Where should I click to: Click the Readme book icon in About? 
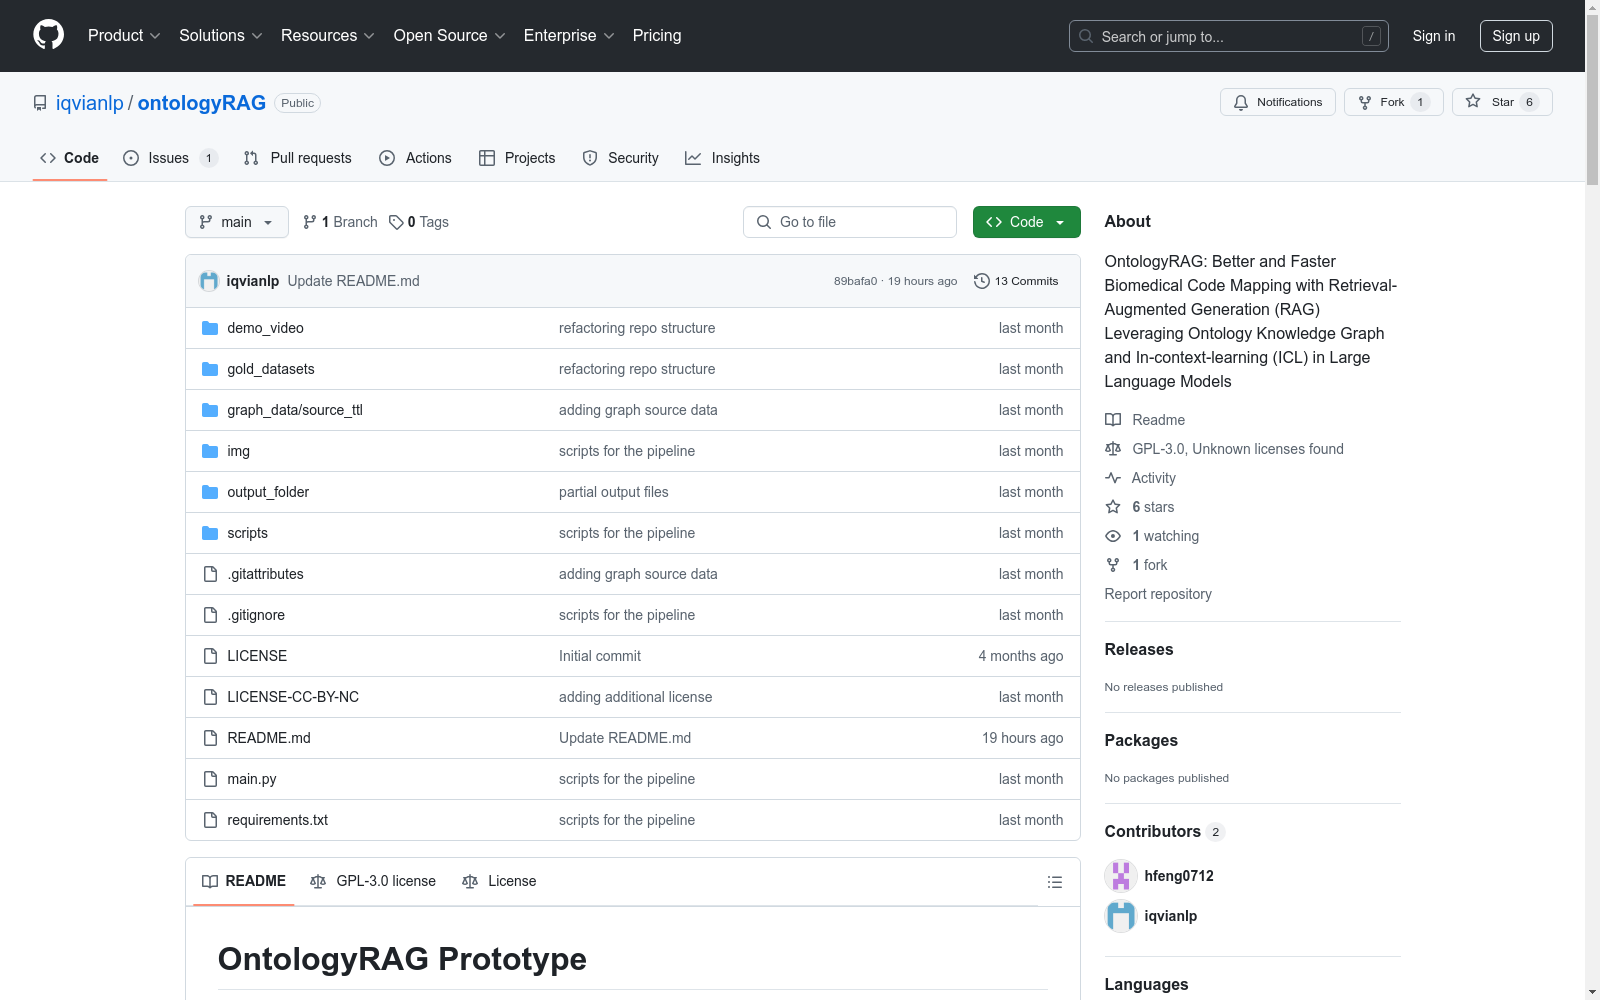tap(1113, 420)
